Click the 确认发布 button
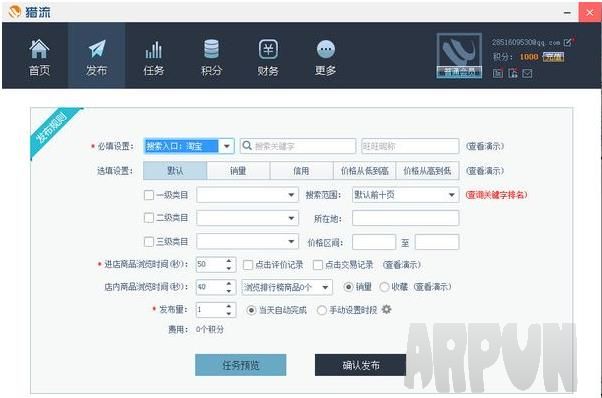Image resolution: width=602 pixels, height=398 pixels. (x=361, y=365)
